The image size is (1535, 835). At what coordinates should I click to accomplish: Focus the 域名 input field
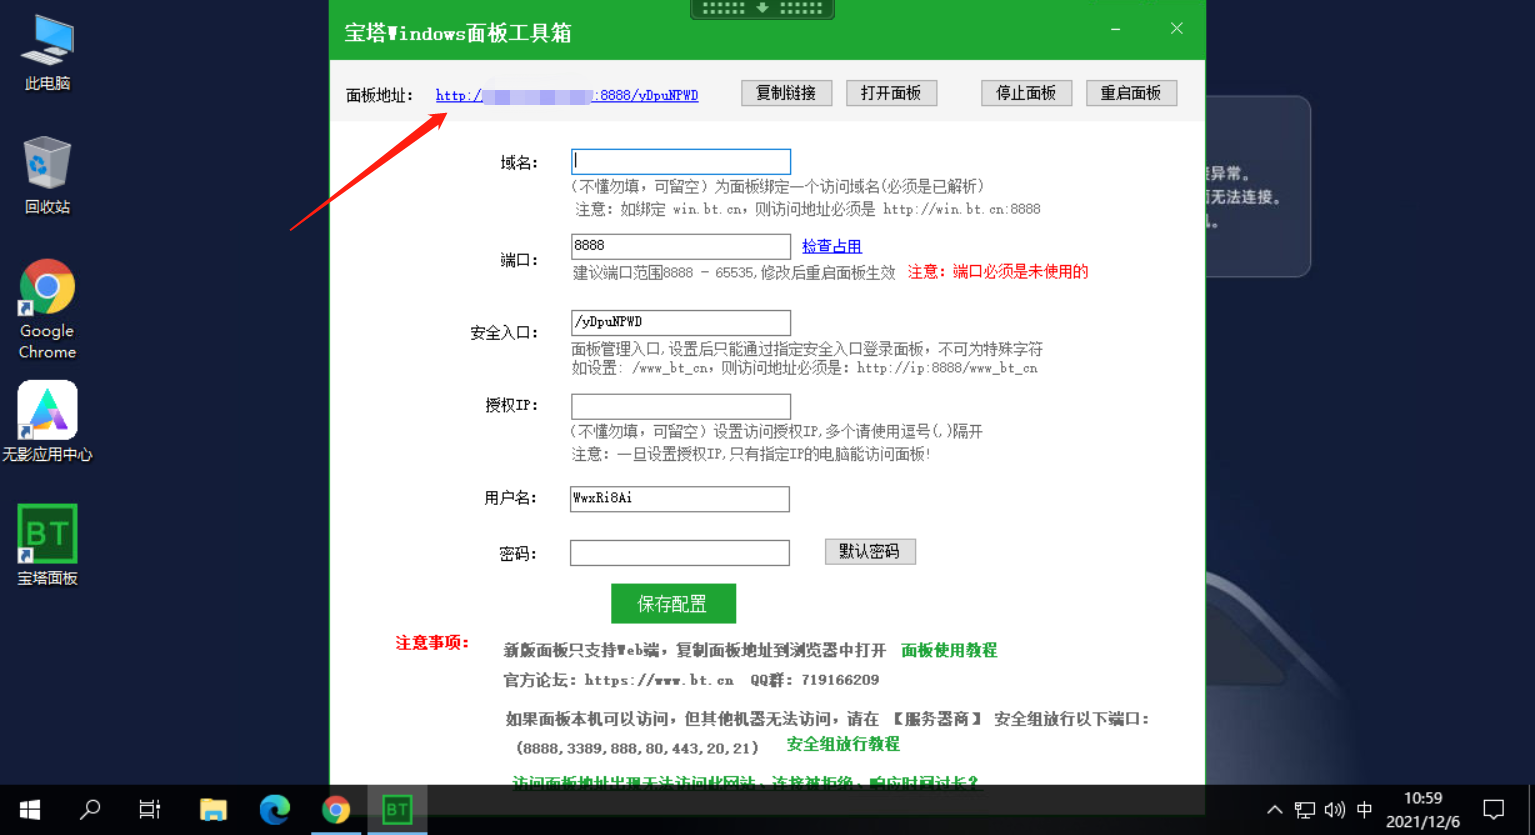click(681, 162)
